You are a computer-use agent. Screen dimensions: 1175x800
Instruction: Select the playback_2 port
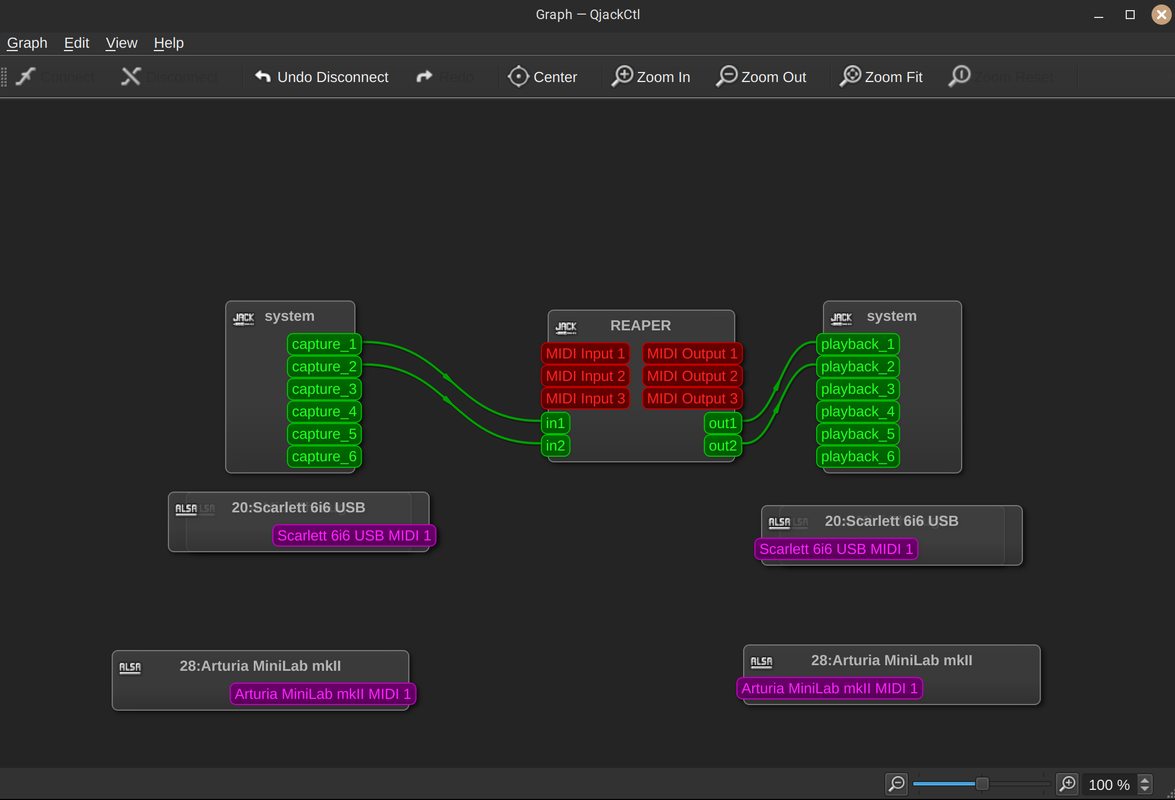coord(858,366)
